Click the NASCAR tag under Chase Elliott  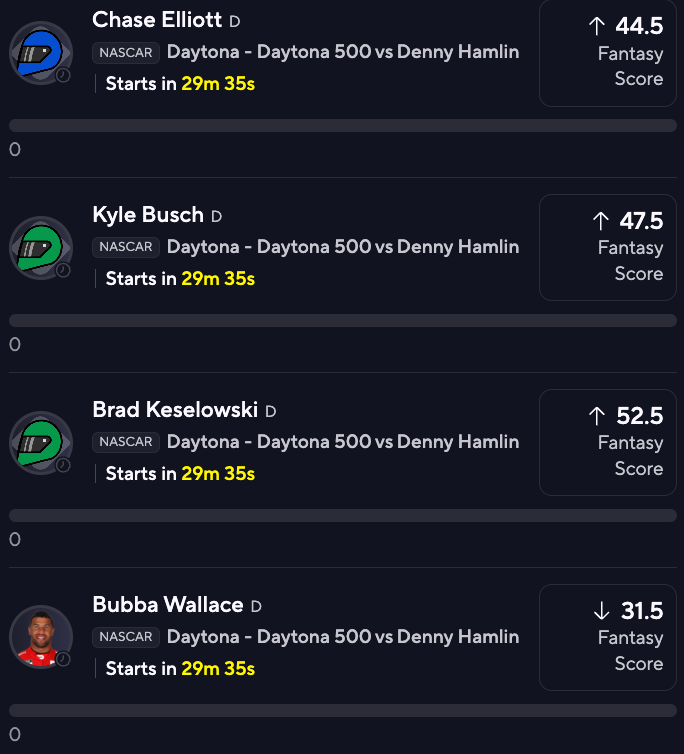point(126,52)
